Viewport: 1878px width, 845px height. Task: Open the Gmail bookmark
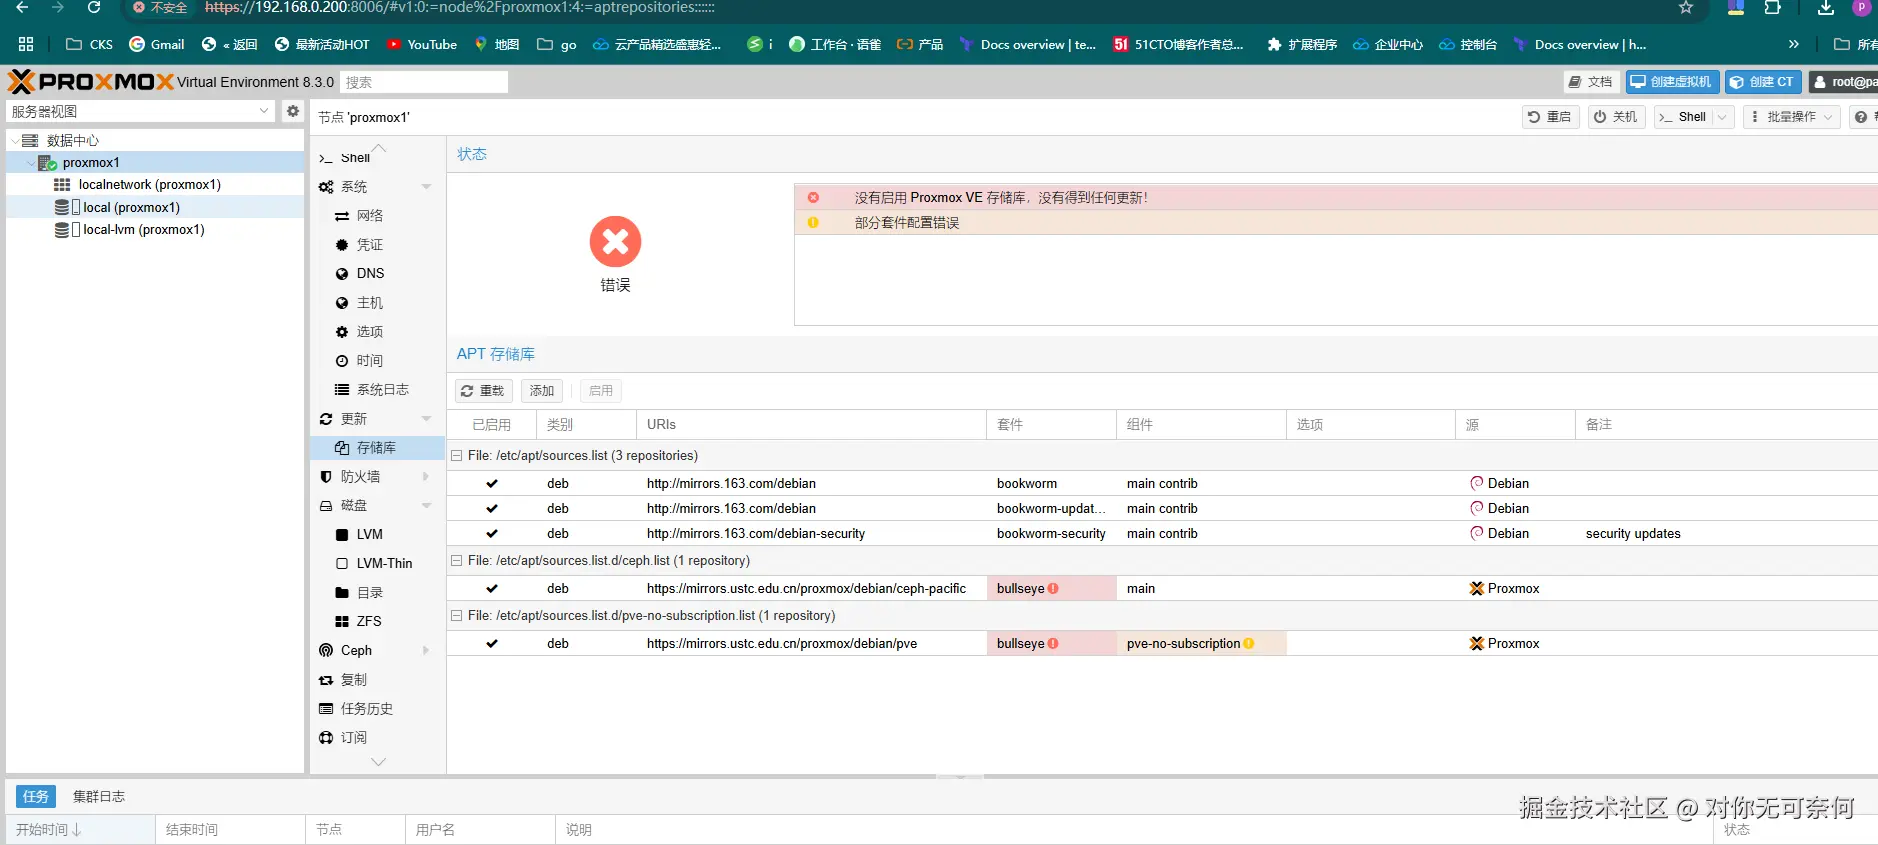[157, 44]
